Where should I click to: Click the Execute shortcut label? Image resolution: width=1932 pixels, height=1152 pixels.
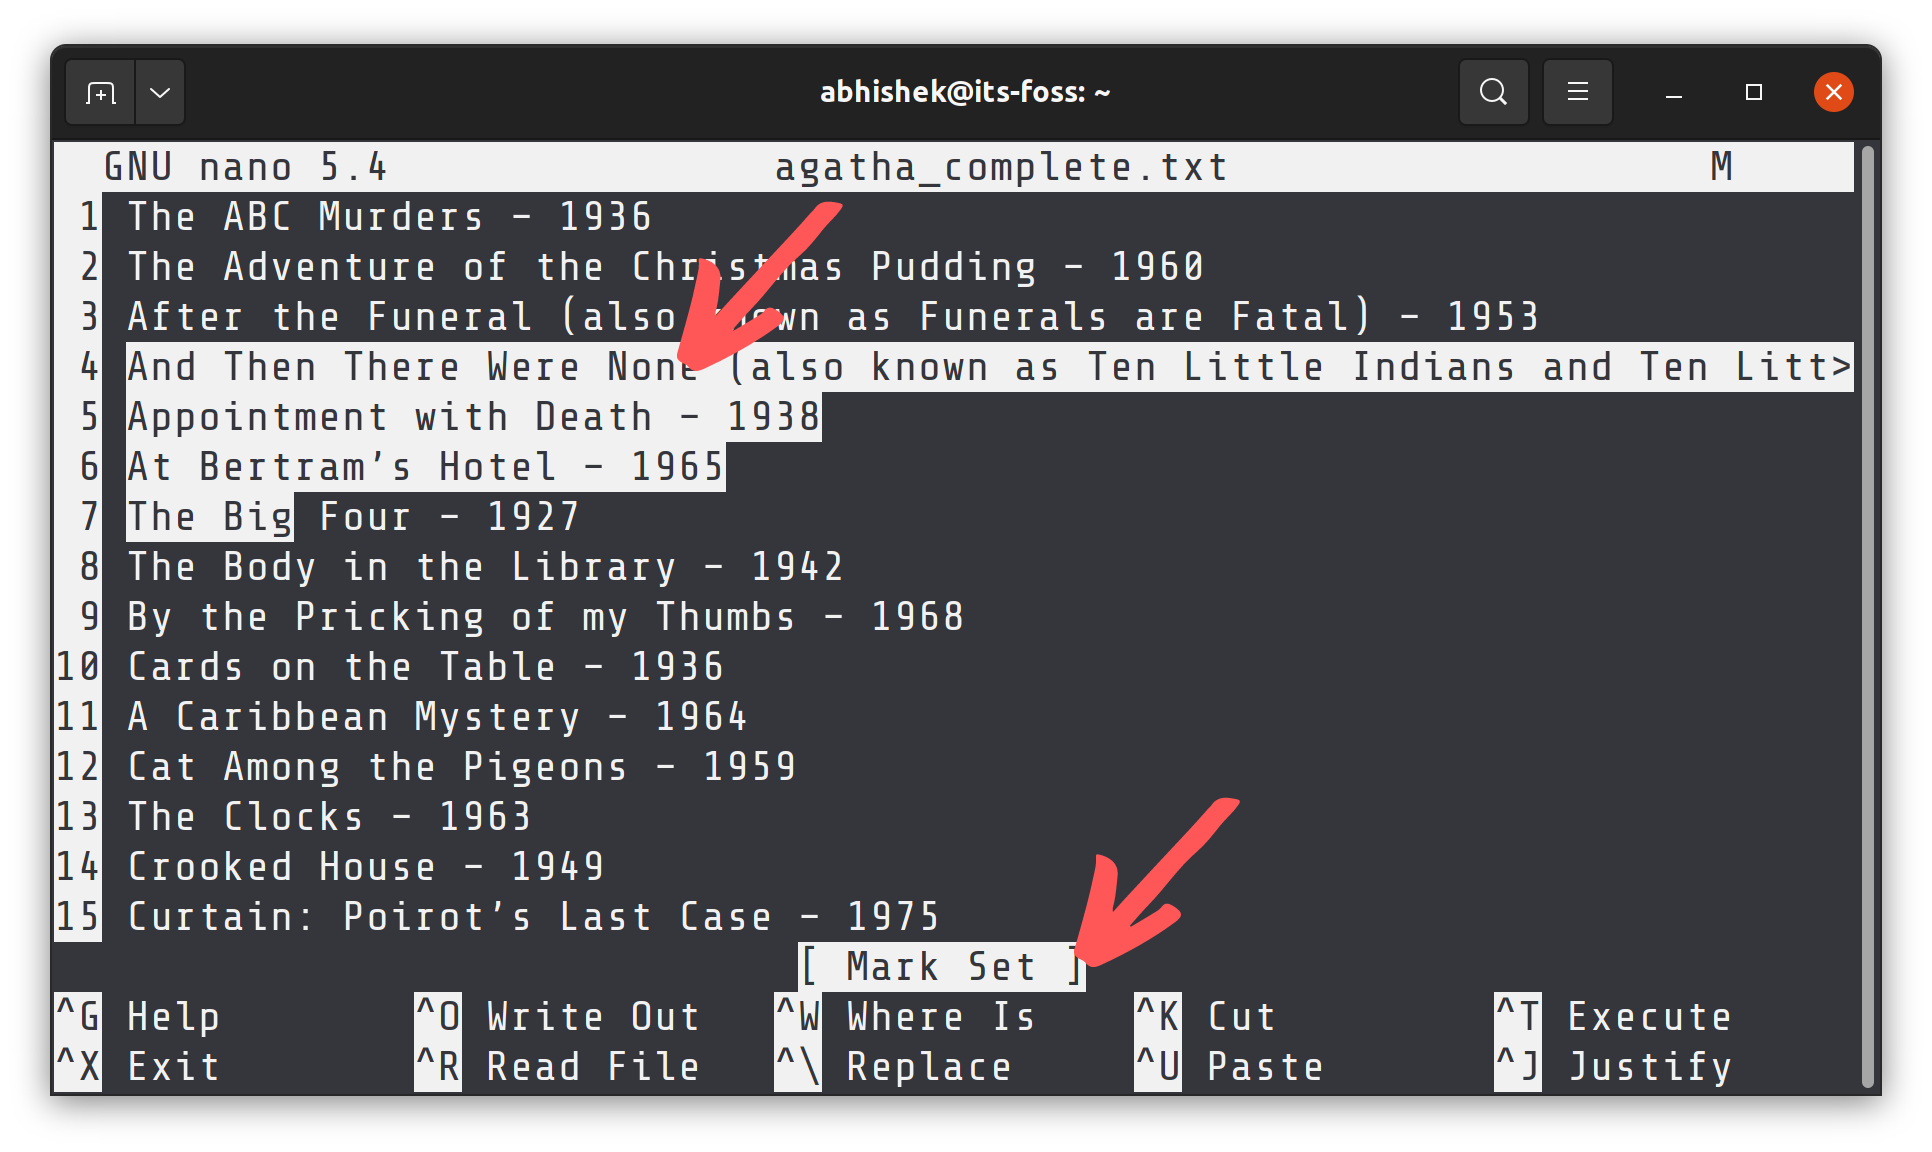(1649, 1016)
